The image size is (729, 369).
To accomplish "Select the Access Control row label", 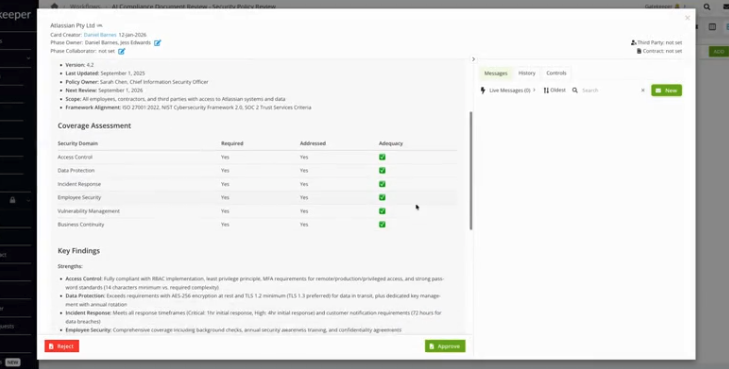I will (x=75, y=157).
